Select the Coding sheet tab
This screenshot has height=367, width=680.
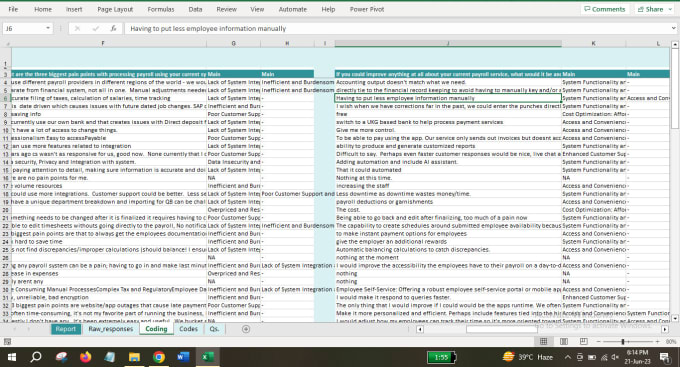click(x=156, y=329)
